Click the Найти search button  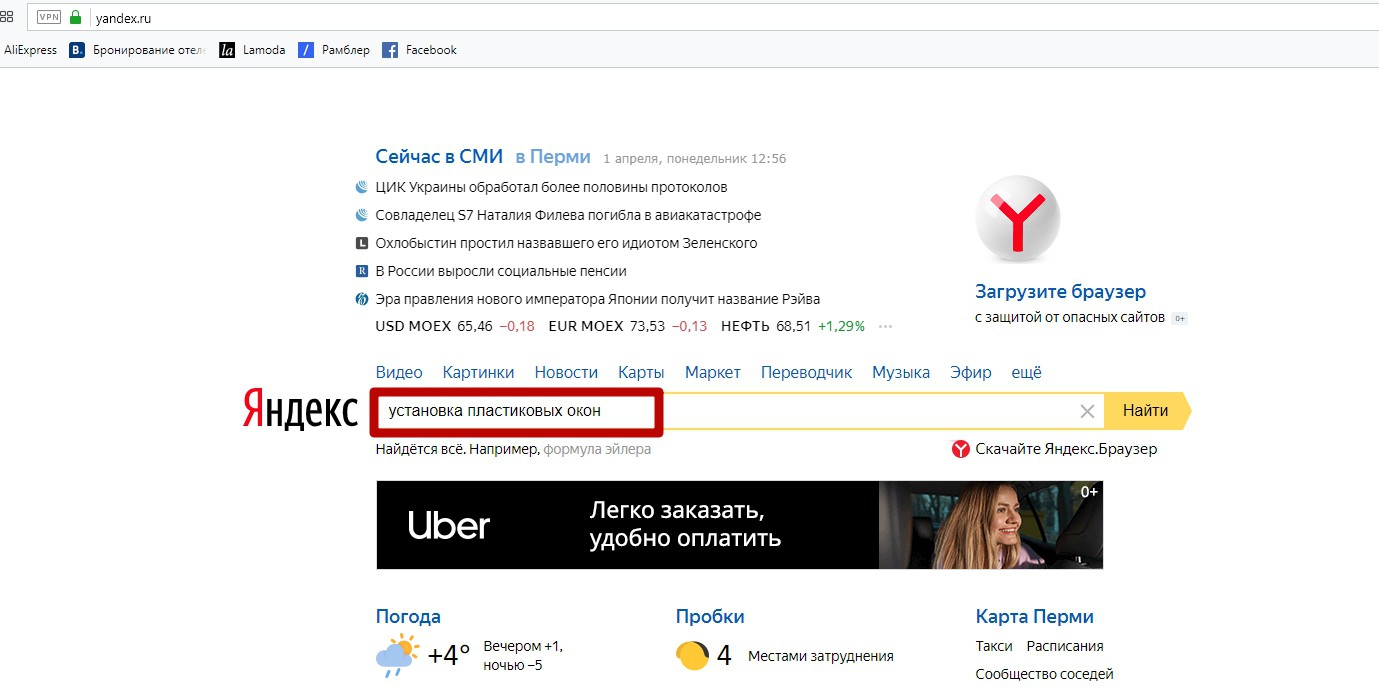coord(1146,411)
